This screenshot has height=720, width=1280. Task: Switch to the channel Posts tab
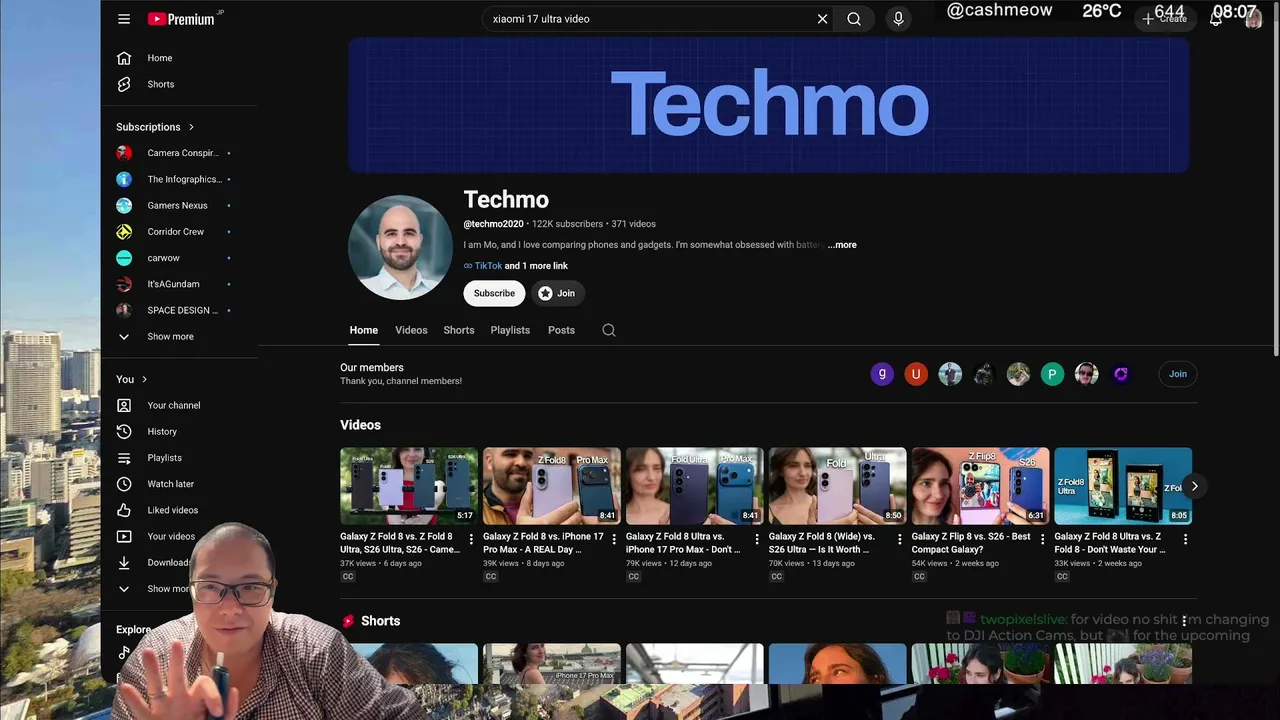coord(561,330)
